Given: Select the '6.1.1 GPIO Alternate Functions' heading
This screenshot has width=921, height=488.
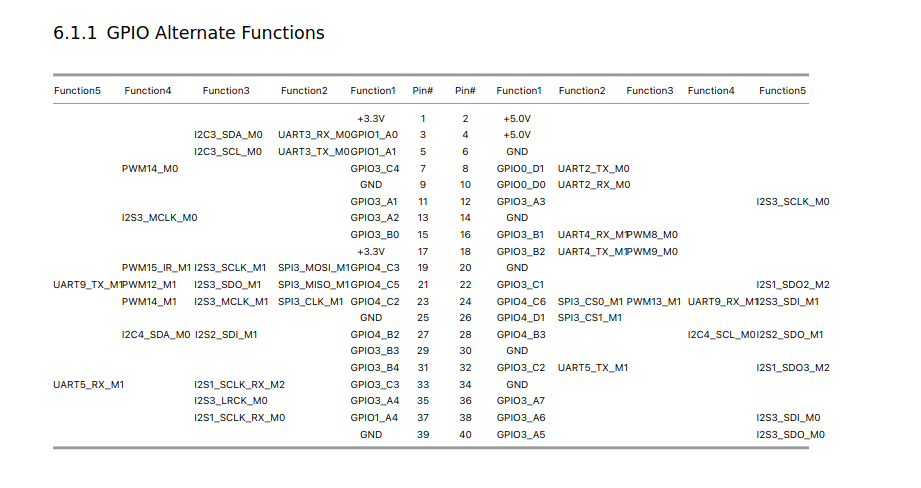Looking at the screenshot, I should click(x=189, y=33).
